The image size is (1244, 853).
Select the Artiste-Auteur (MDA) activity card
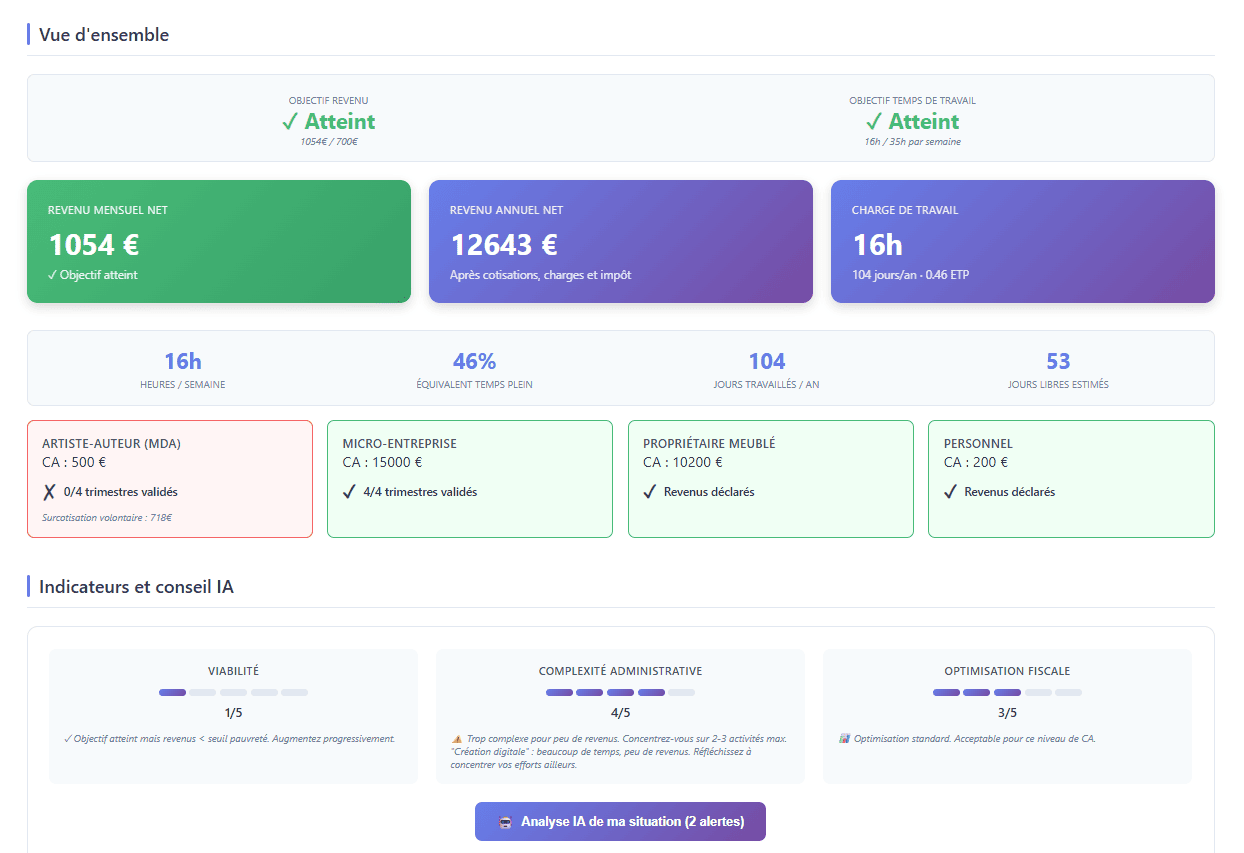tap(169, 479)
